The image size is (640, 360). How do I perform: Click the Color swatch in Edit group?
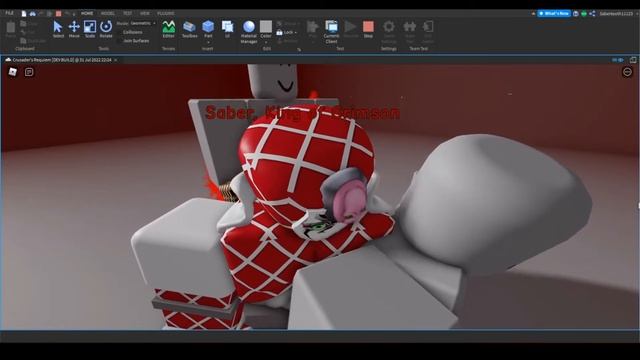tap(266, 27)
